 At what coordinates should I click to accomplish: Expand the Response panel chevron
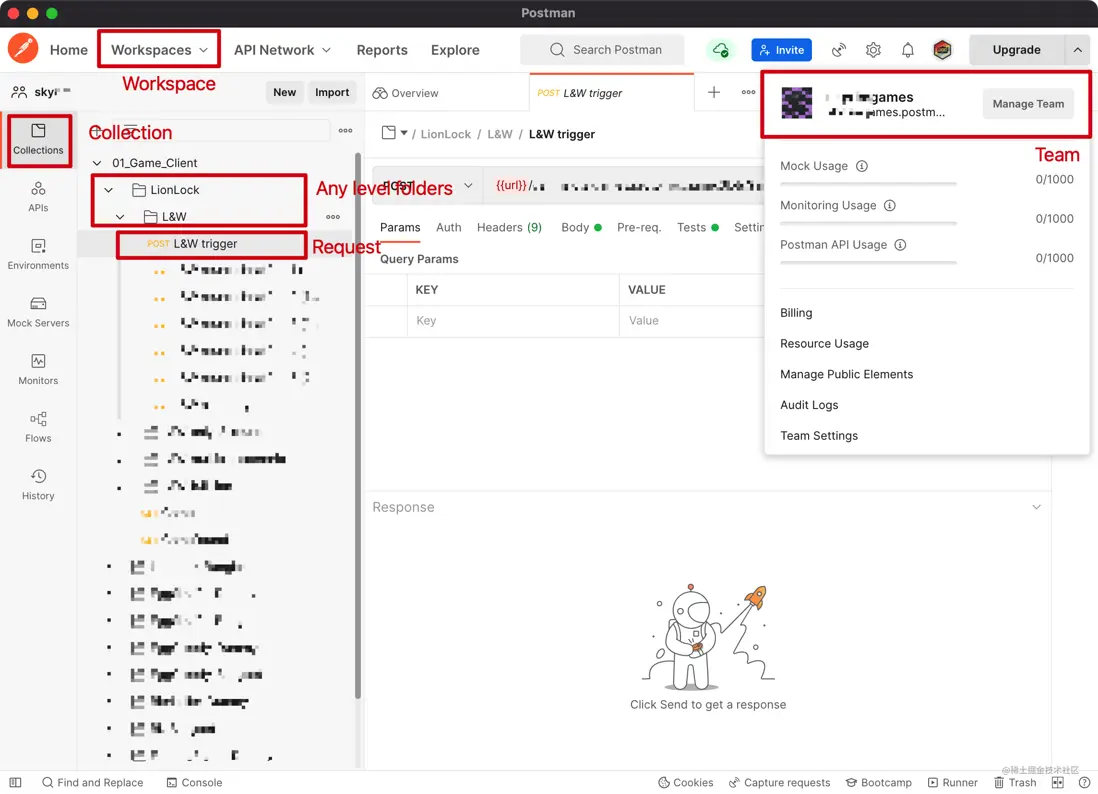(1036, 507)
